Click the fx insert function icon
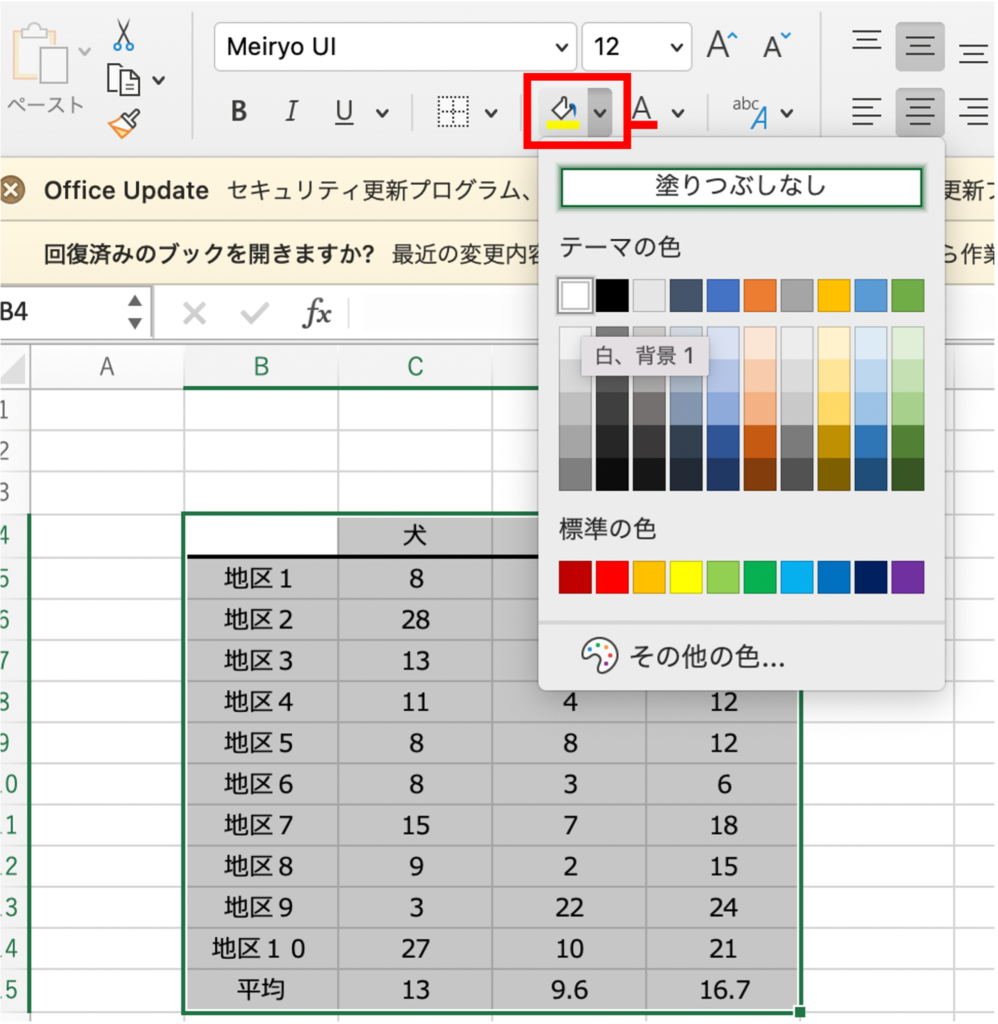The height and width of the screenshot is (1024, 998). click(x=317, y=313)
